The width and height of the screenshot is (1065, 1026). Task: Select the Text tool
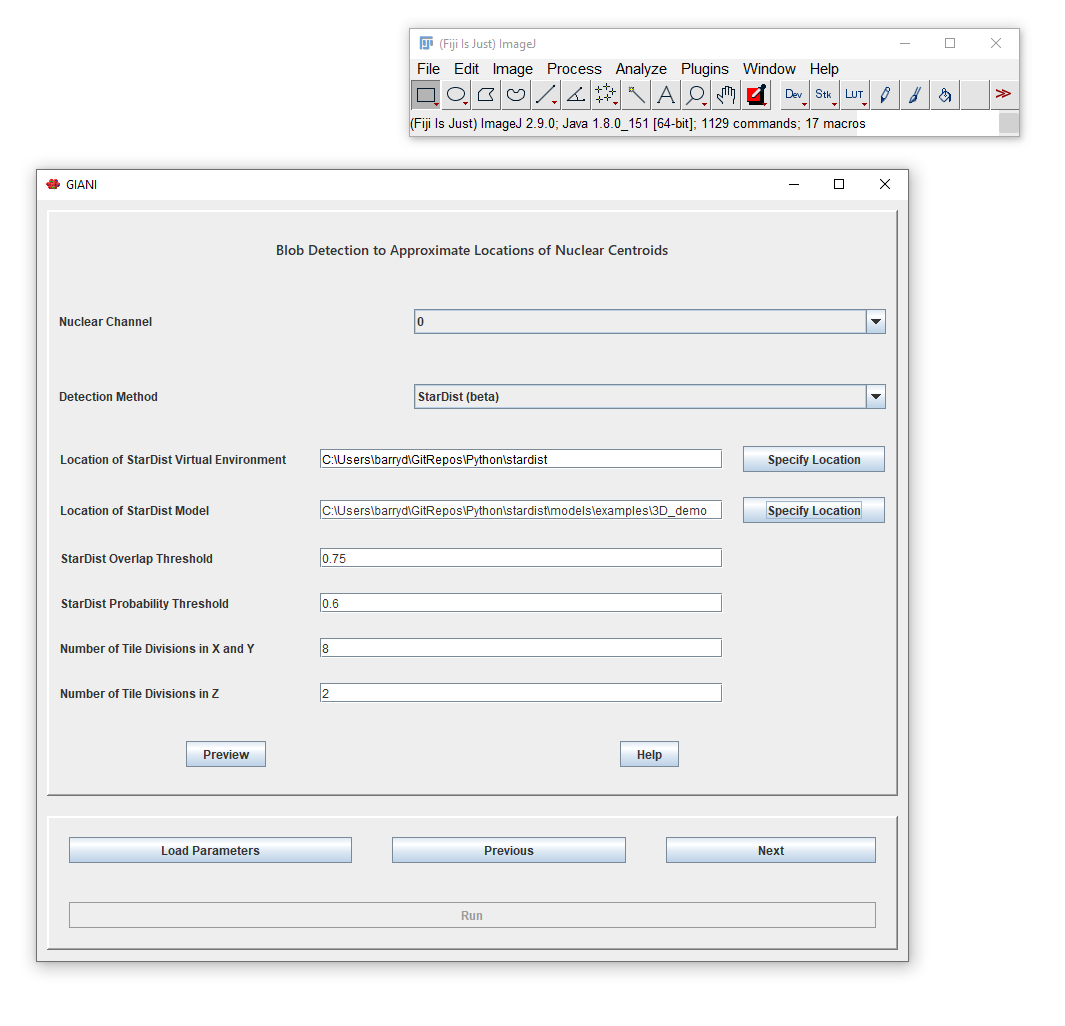click(666, 95)
